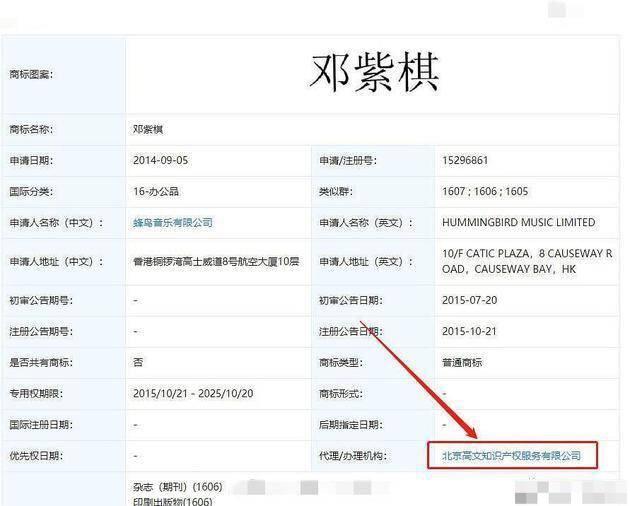Select exclusive period 2015/10/21 - 2025/10/20
The width and height of the screenshot is (630, 506).
[193, 393]
